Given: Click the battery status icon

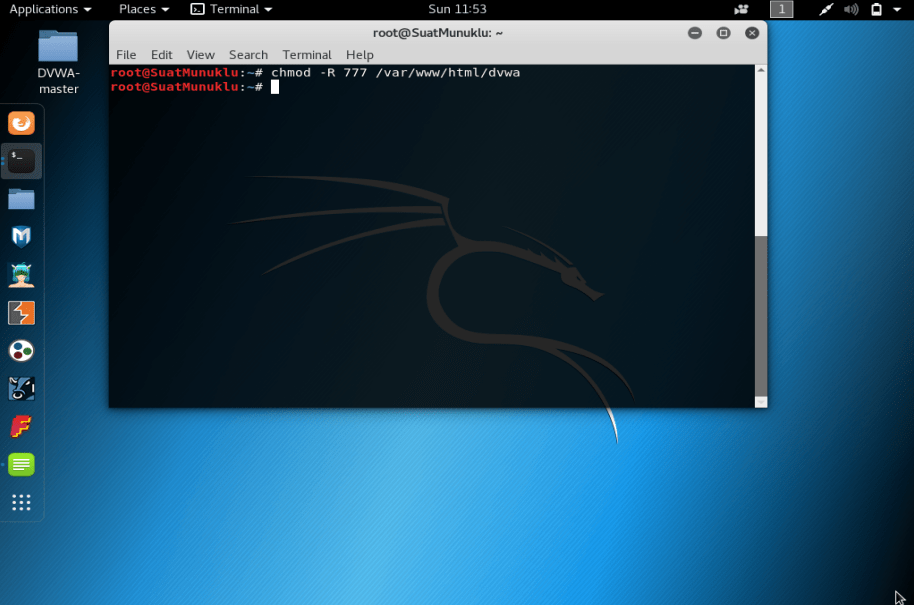Looking at the screenshot, I should coord(876,9).
